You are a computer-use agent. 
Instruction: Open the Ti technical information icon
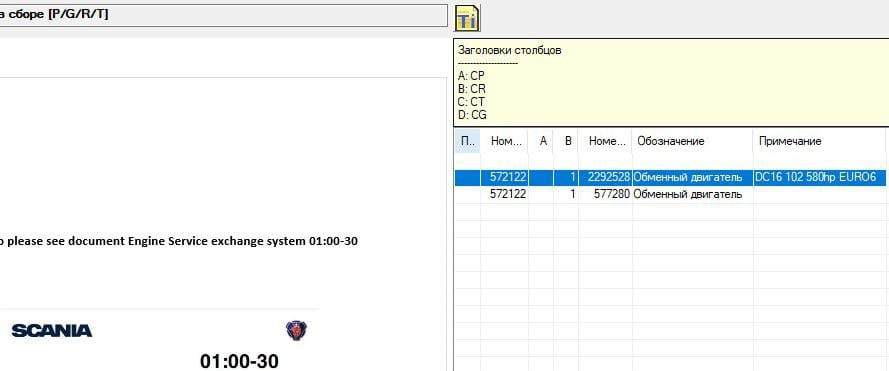[x=468, y=18]
